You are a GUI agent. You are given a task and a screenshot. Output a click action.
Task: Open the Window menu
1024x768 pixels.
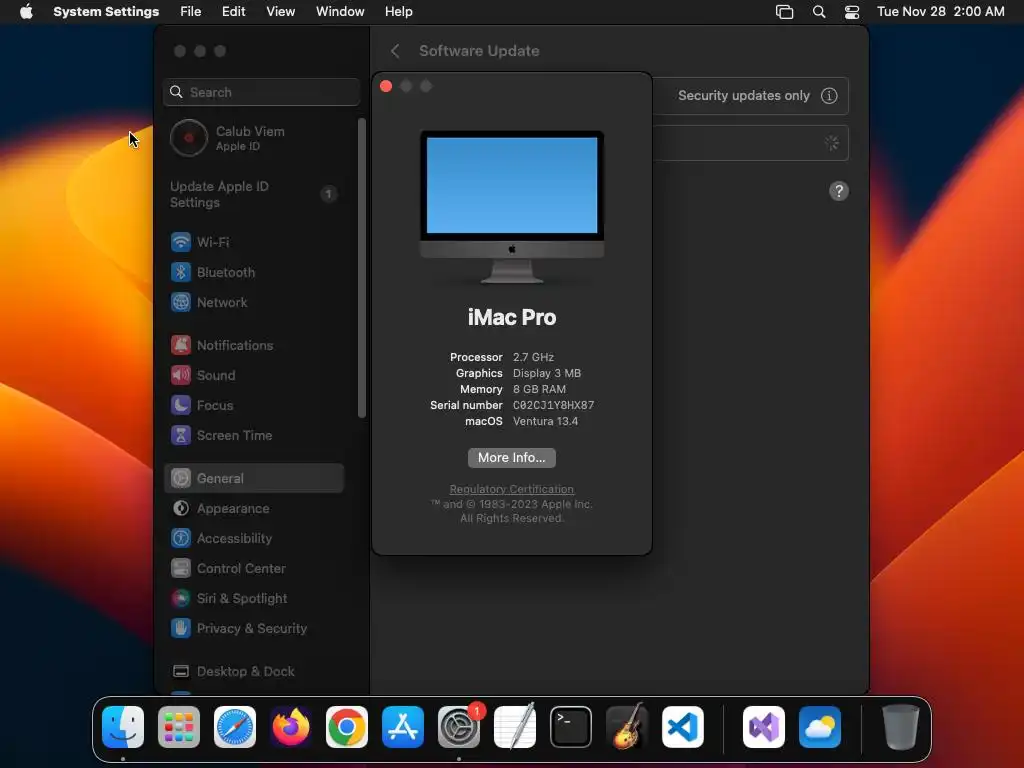(x=340, y=12)
